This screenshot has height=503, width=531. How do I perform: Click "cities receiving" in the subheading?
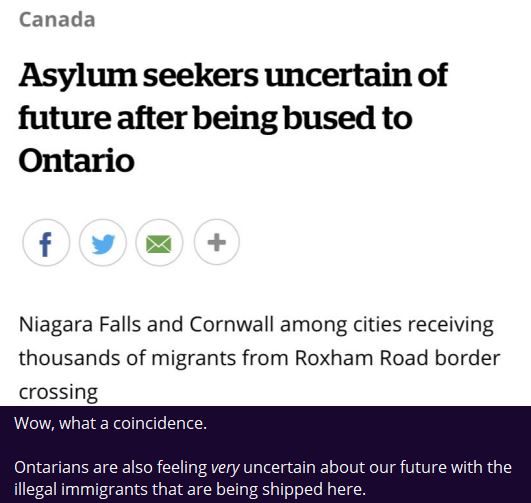pyautogui.click(x=423, y=325)
